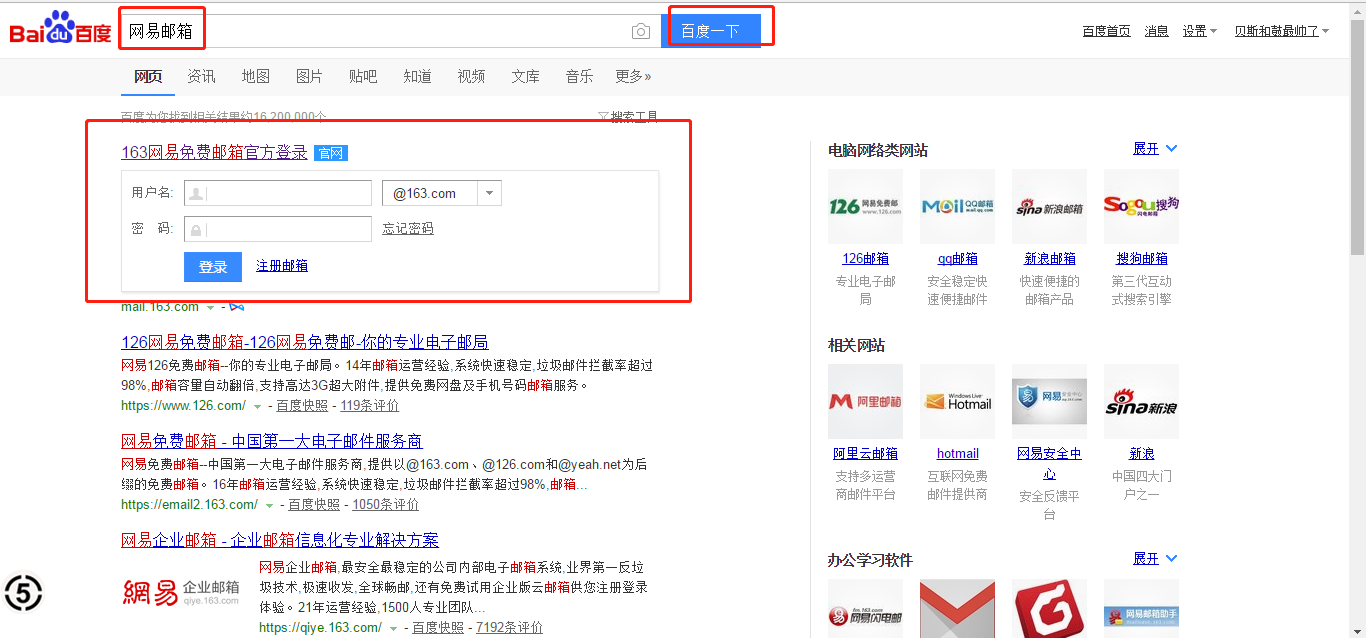Screen dimensions: 1366x638
Task: Expand the 设置 dropdown menu
Action: pyautogui.click(x=1199, y=31)
